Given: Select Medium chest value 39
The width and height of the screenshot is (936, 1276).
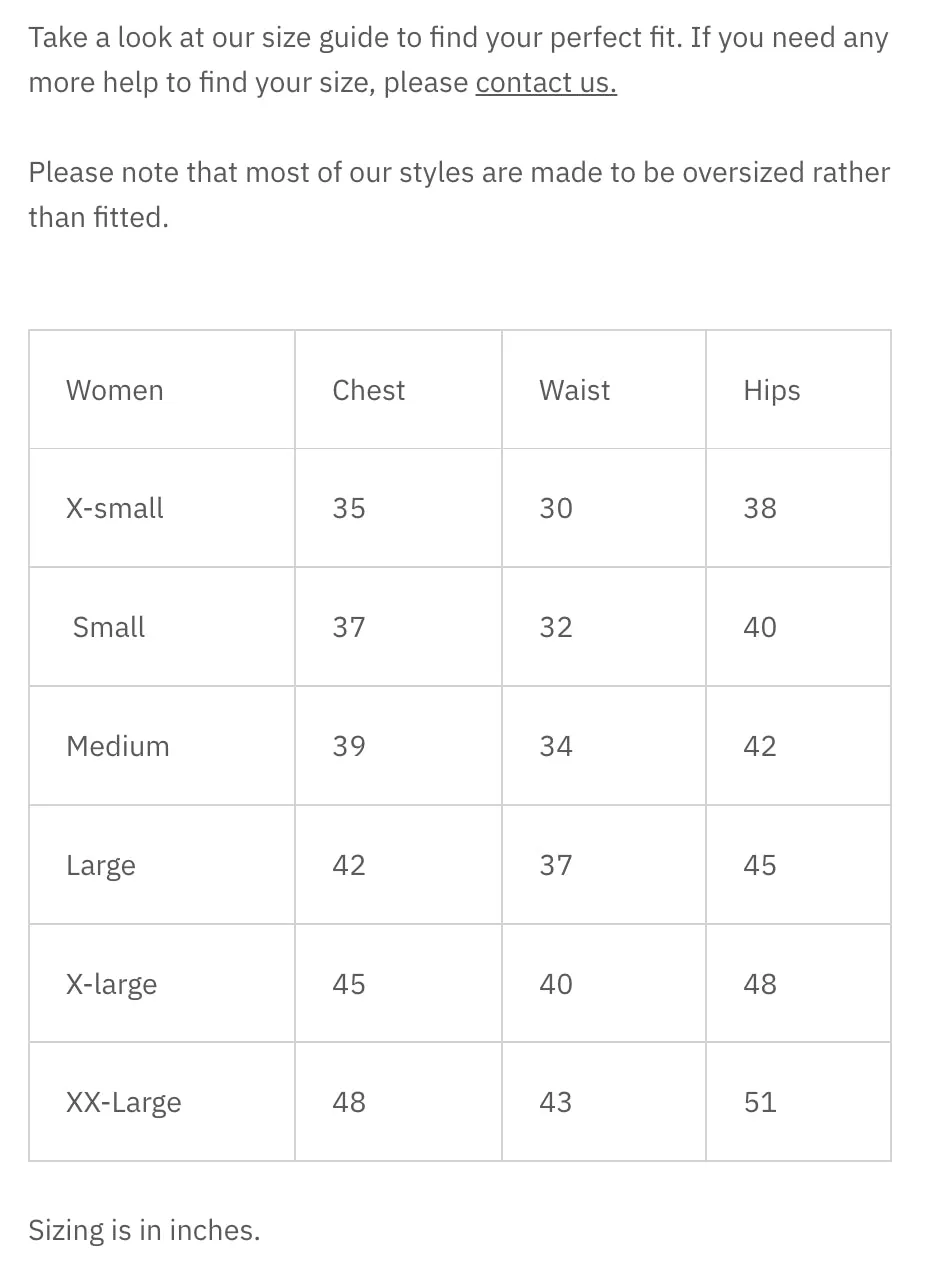Looking at the screenshot, I should (349, 746).
